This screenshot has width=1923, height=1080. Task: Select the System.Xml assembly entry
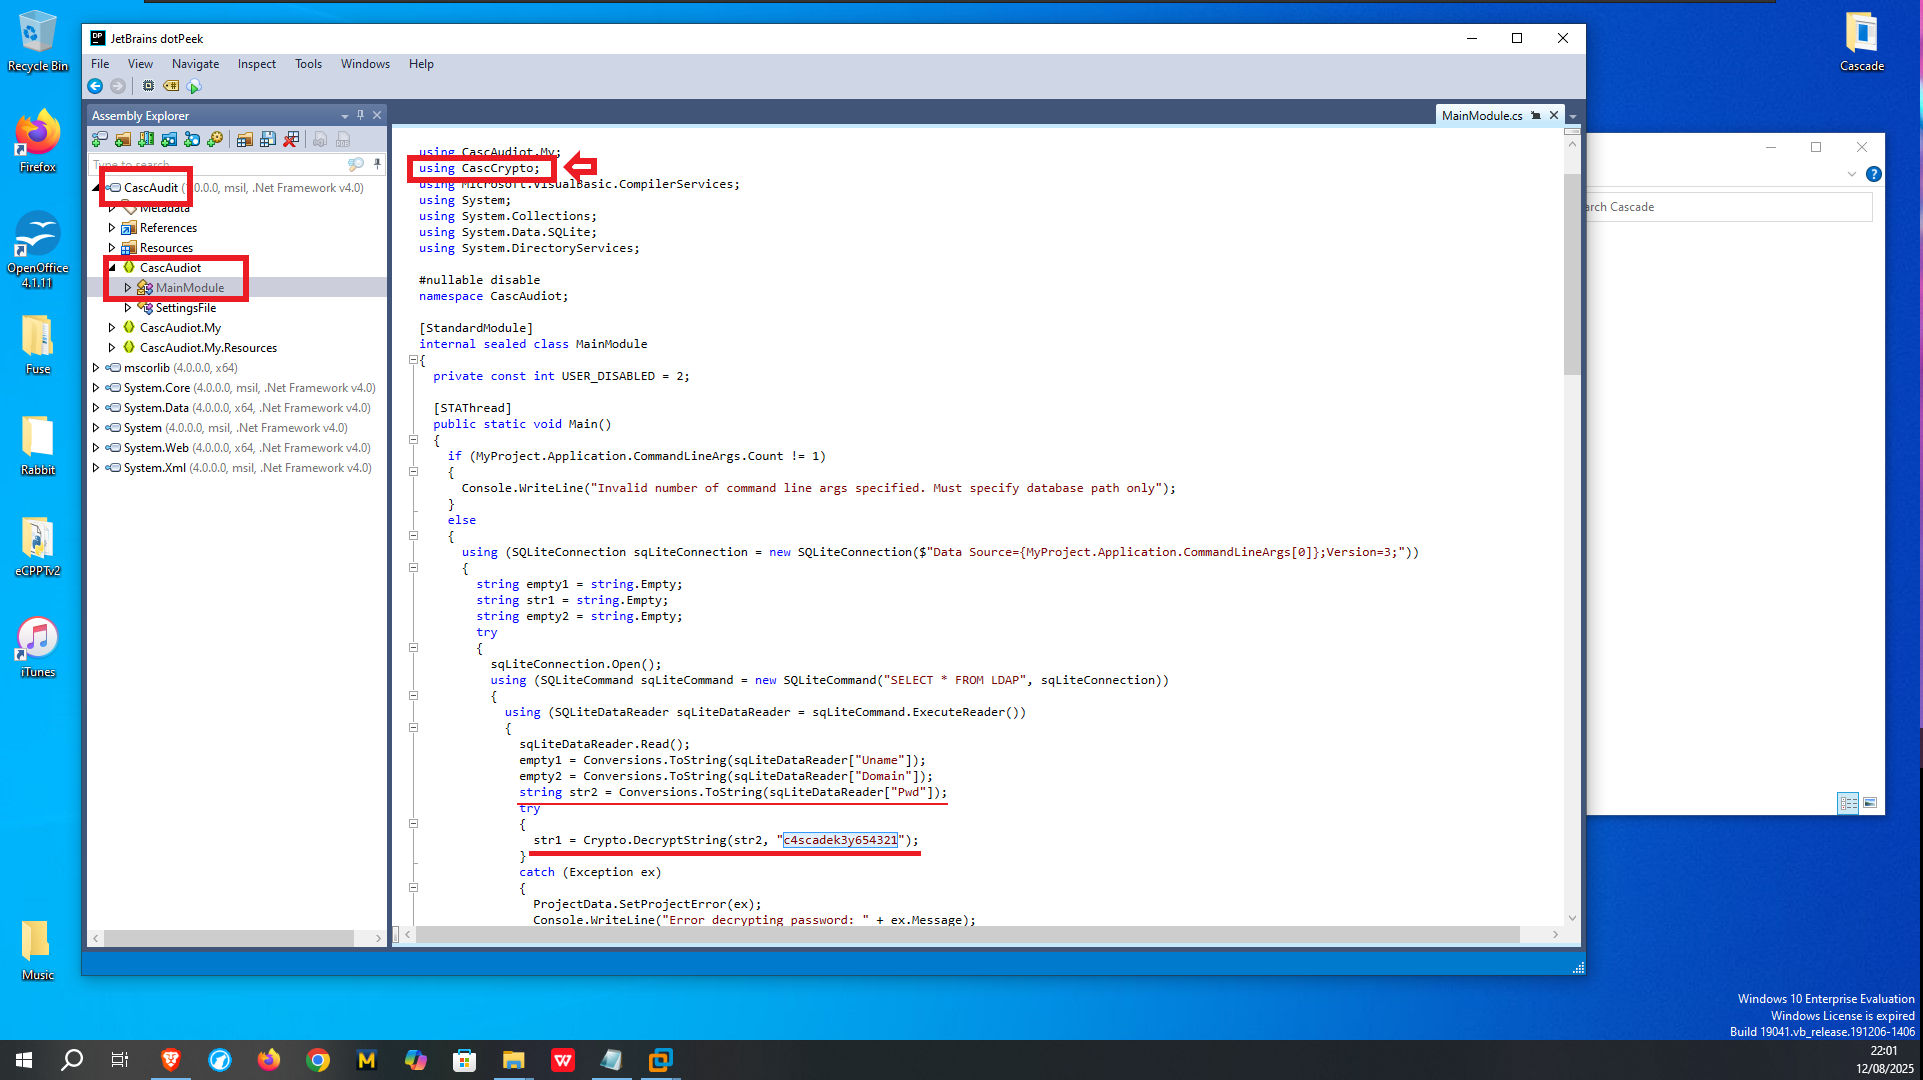pyautogui.click(x=247, y=468)
